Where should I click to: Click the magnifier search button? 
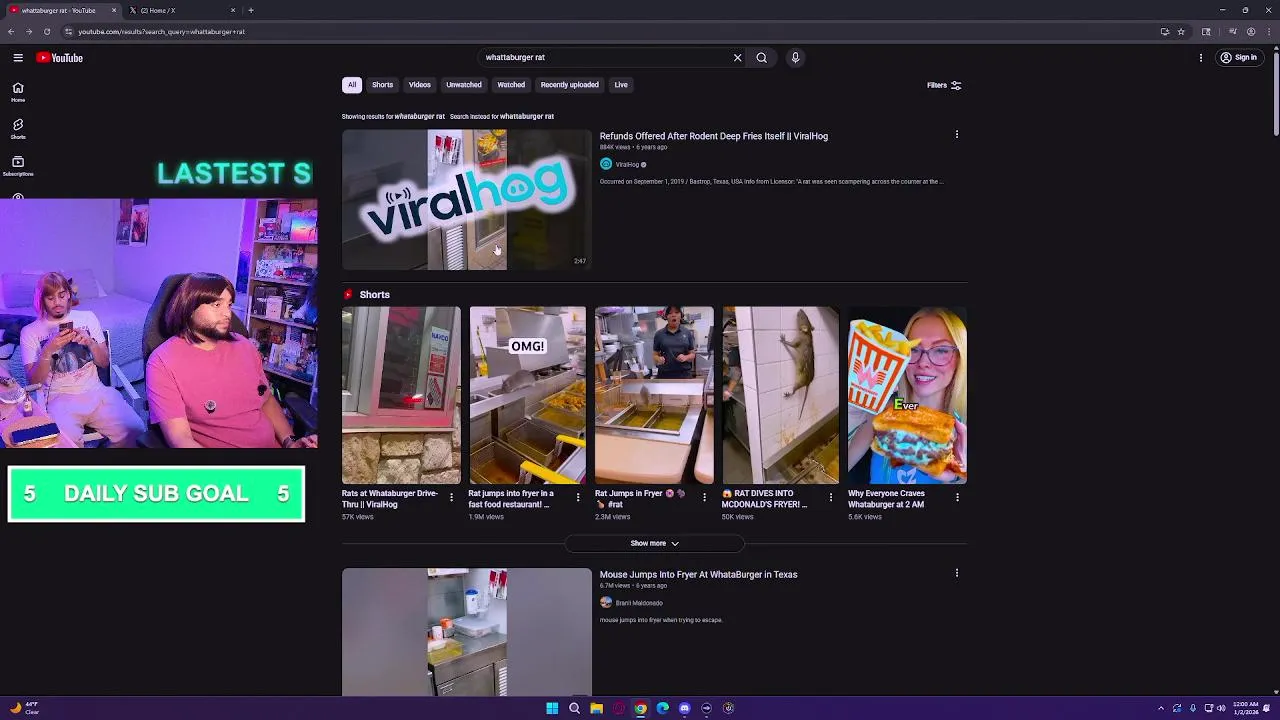762,57
